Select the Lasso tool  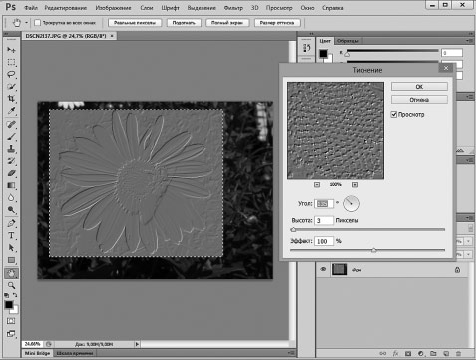[11, 74]
